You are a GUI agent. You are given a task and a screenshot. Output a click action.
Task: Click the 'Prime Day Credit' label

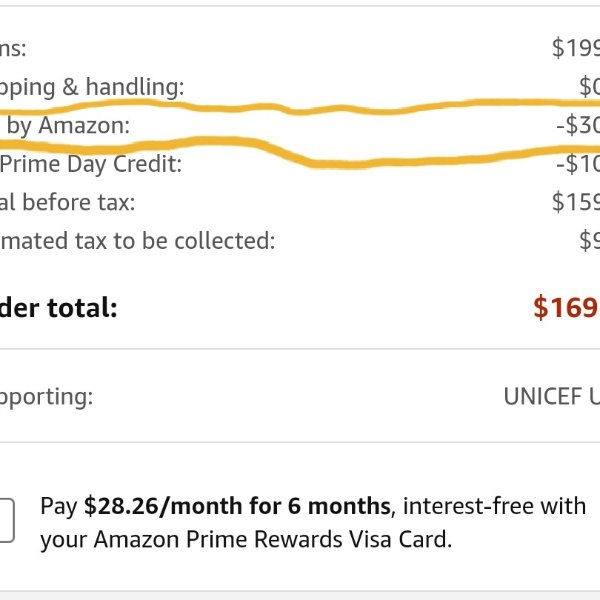pos(91,165)
